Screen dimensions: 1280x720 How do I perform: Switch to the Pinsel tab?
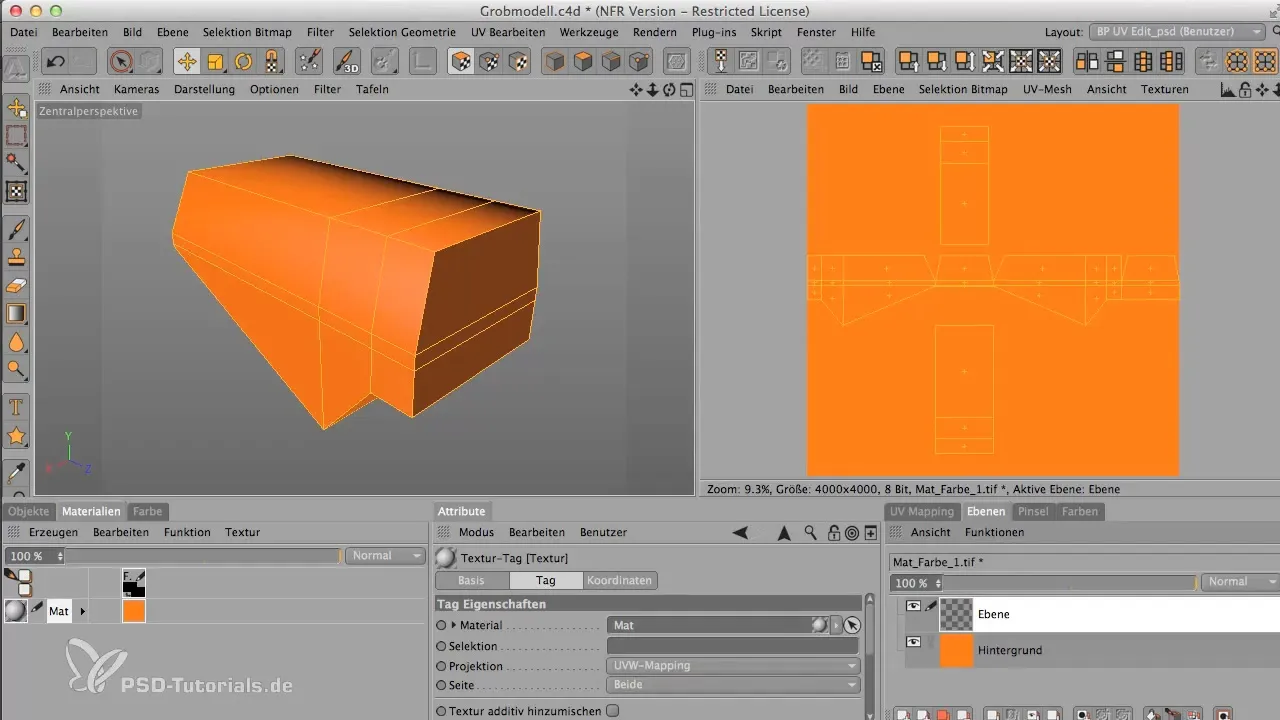point(1033,511)
